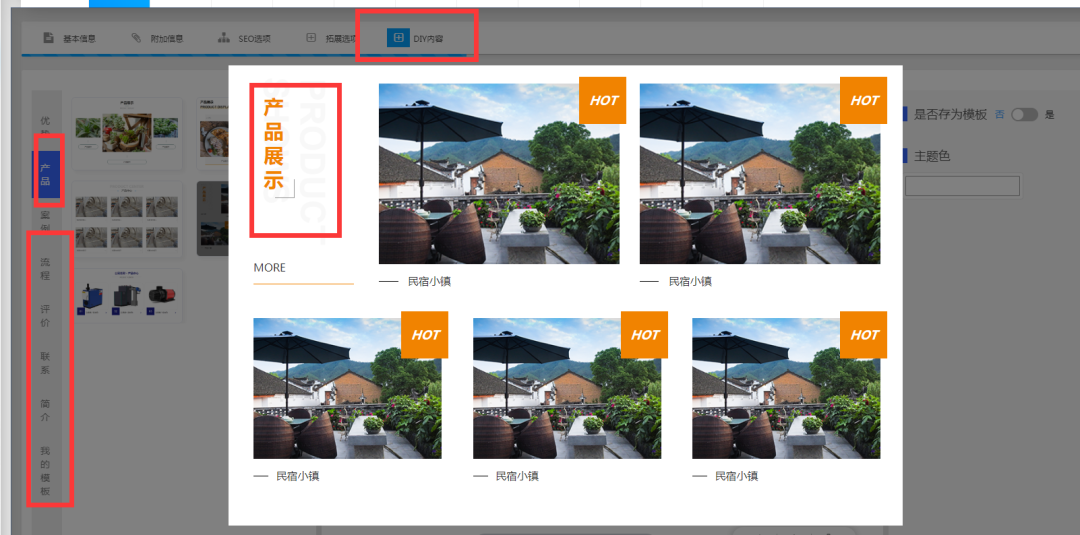This screenshot has height=535, width=1080.
Task: Toggle the 是否存为模板 switch
Action: (x=1024, y=115)
